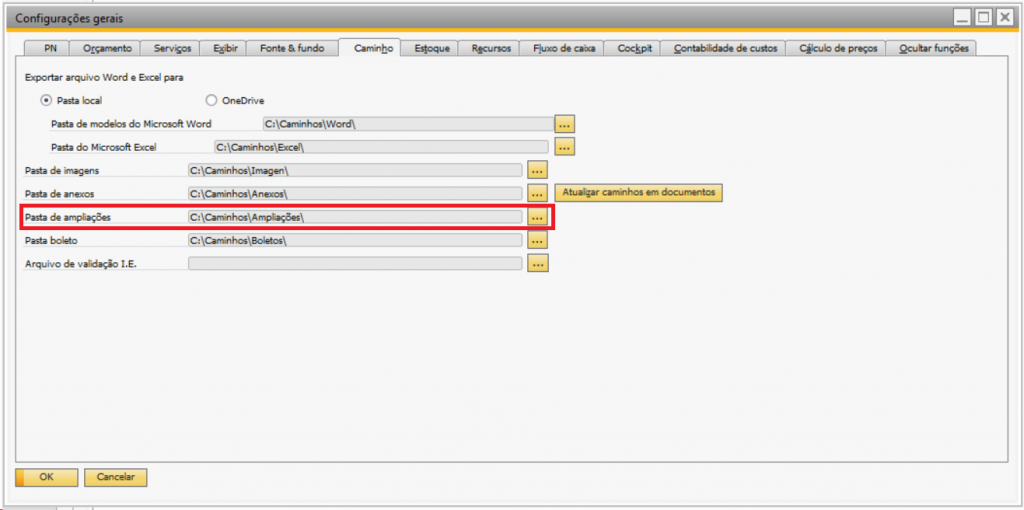Browse for Arquivo de validação I.E. file
The image size is (1024, 510).
pyautogui.click(x=538, y=264)
